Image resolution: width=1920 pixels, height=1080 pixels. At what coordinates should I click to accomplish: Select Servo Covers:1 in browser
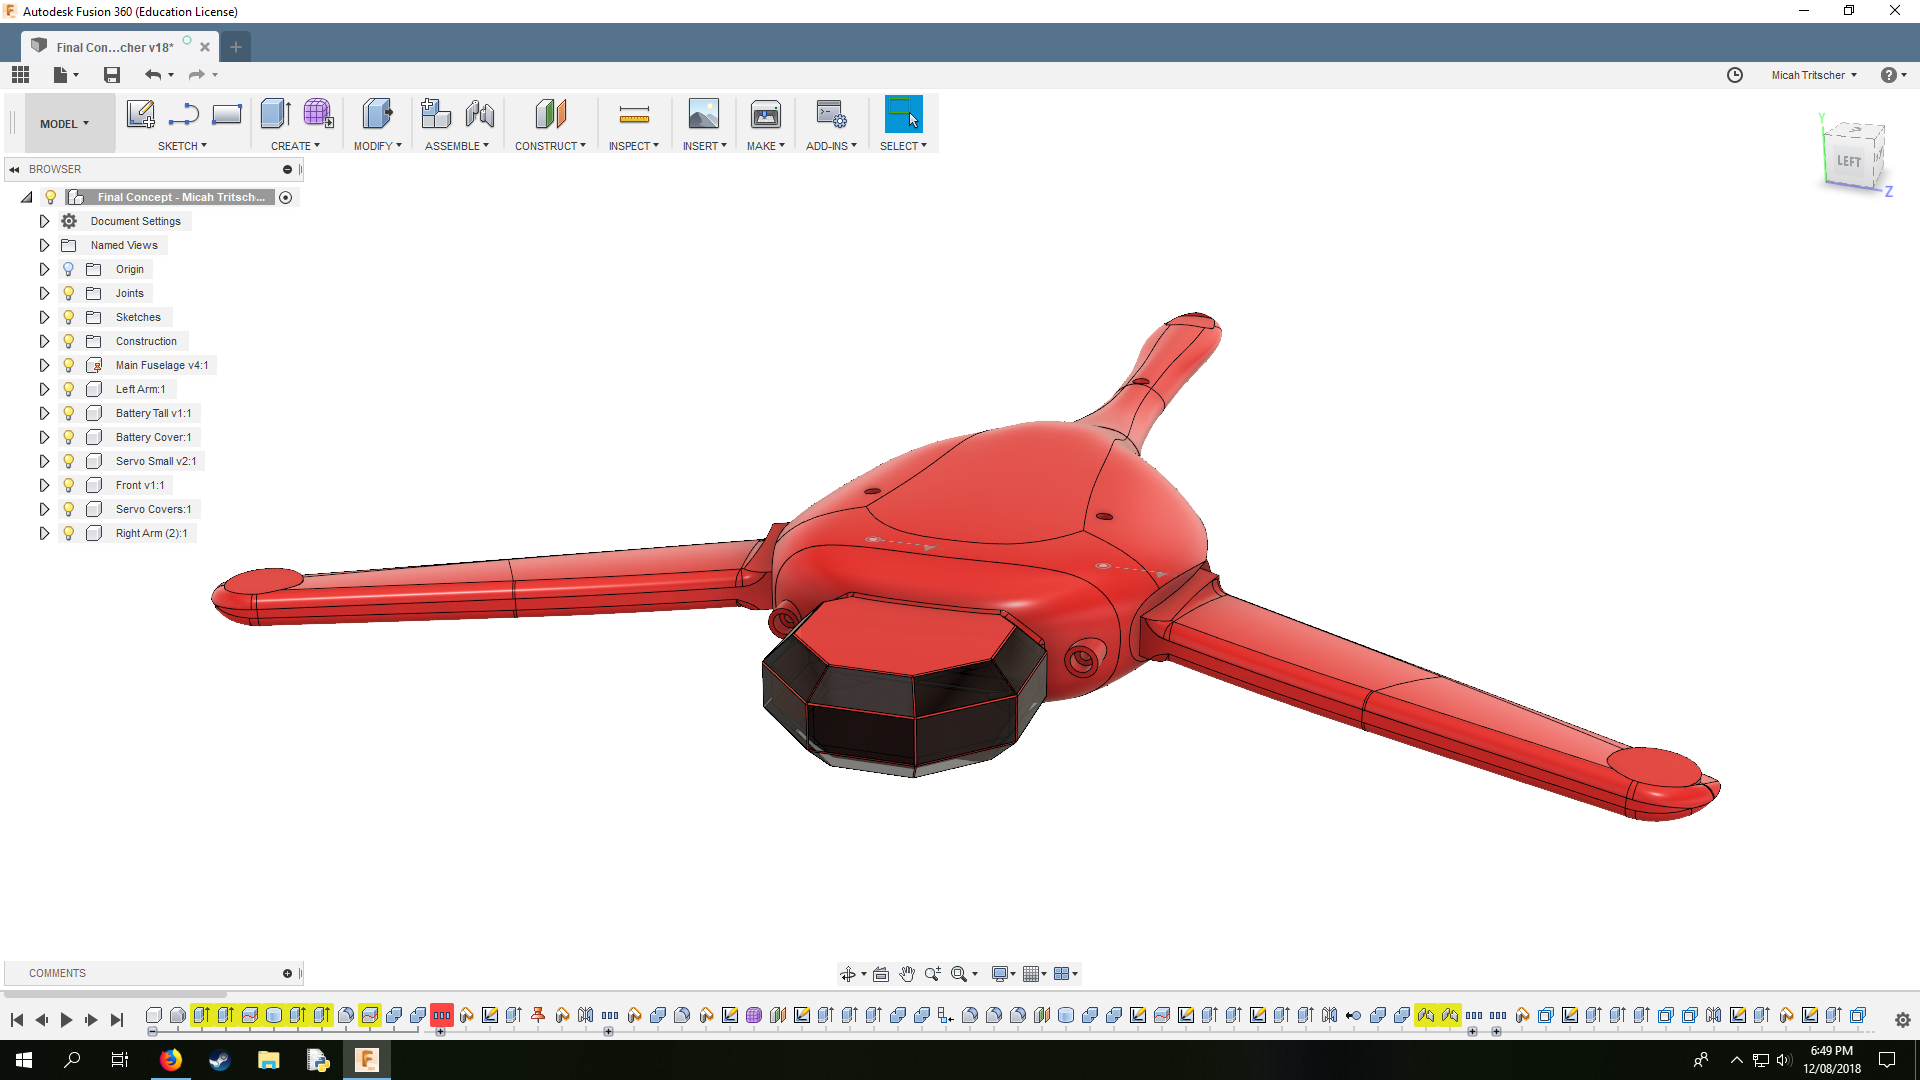153,509
